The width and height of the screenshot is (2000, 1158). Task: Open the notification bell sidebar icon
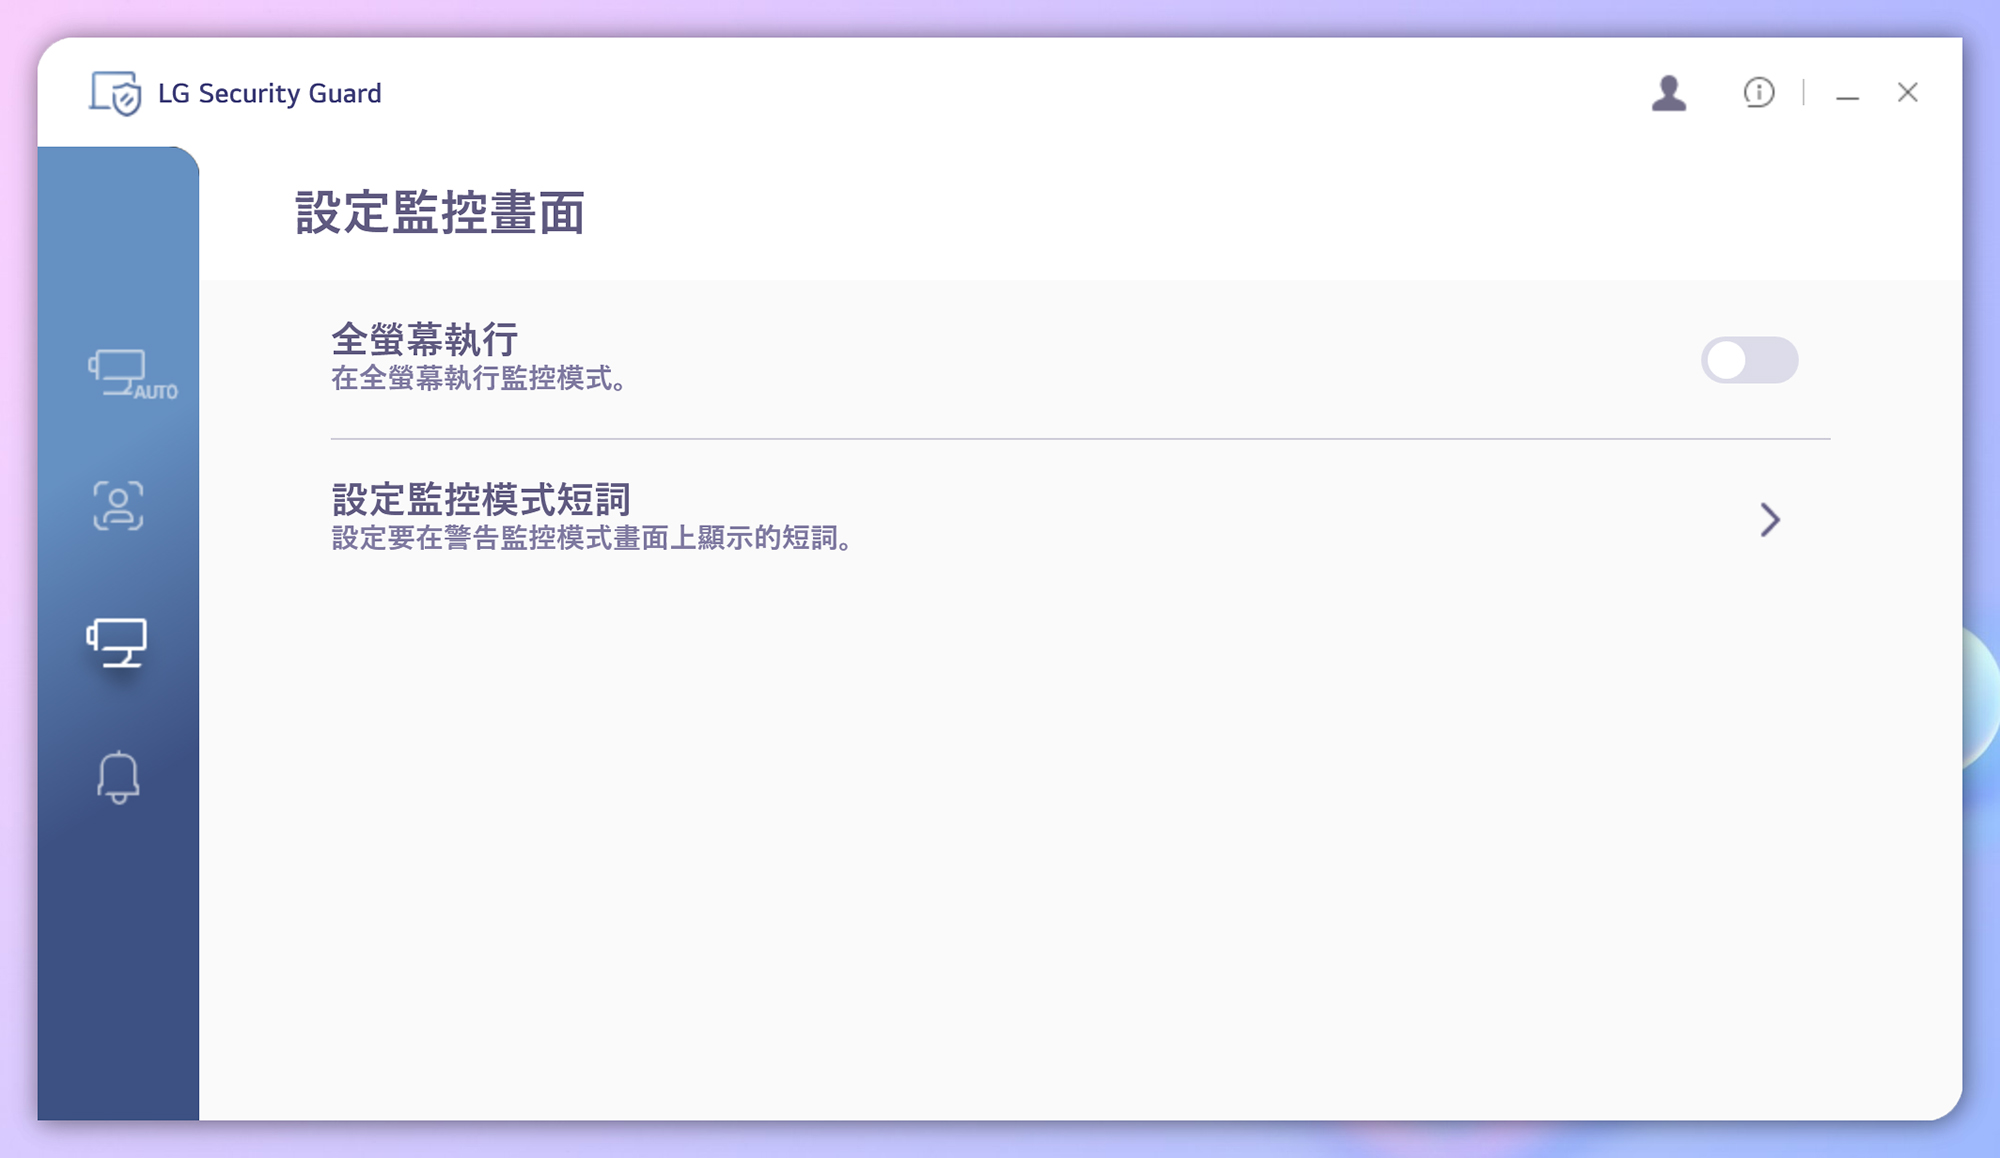(x=118, y=777)
